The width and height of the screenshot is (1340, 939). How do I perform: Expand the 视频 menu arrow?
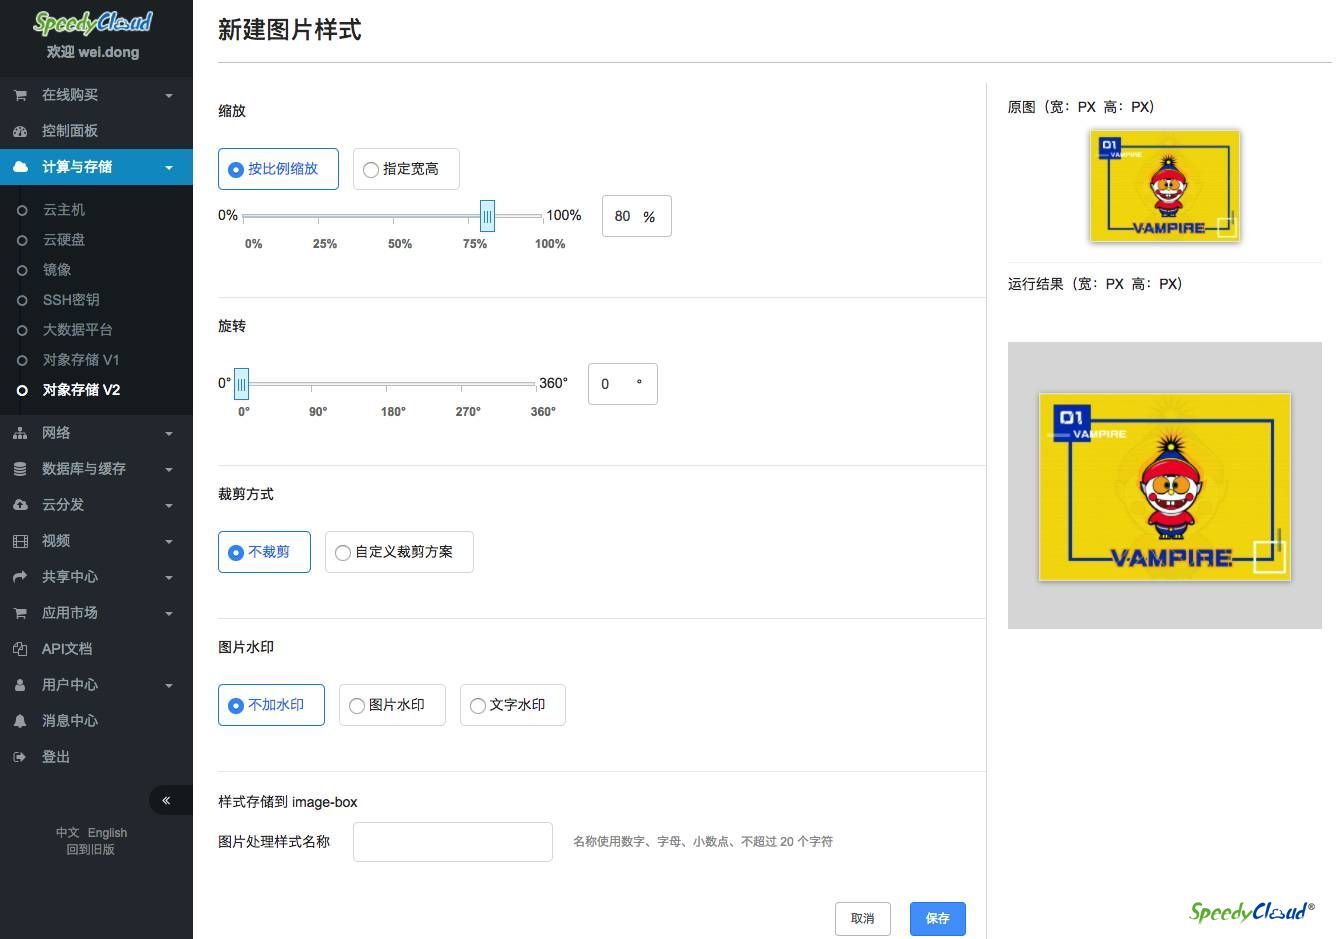pos(169,542)
